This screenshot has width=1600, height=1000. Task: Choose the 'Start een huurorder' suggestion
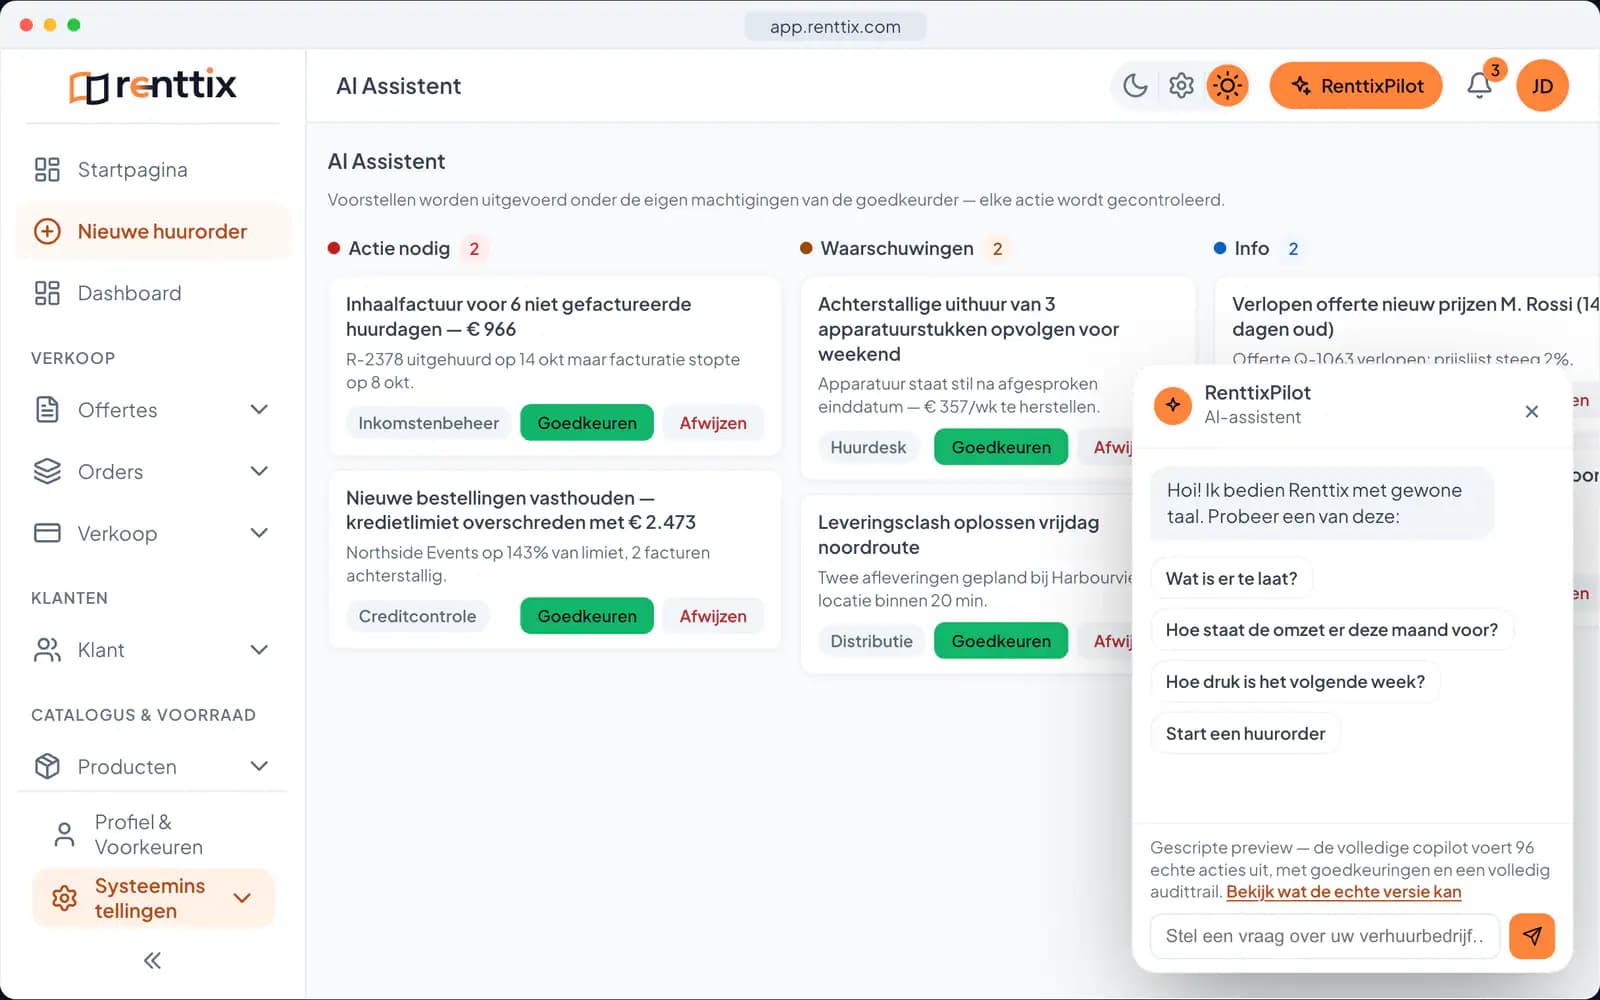(1245, 734)
